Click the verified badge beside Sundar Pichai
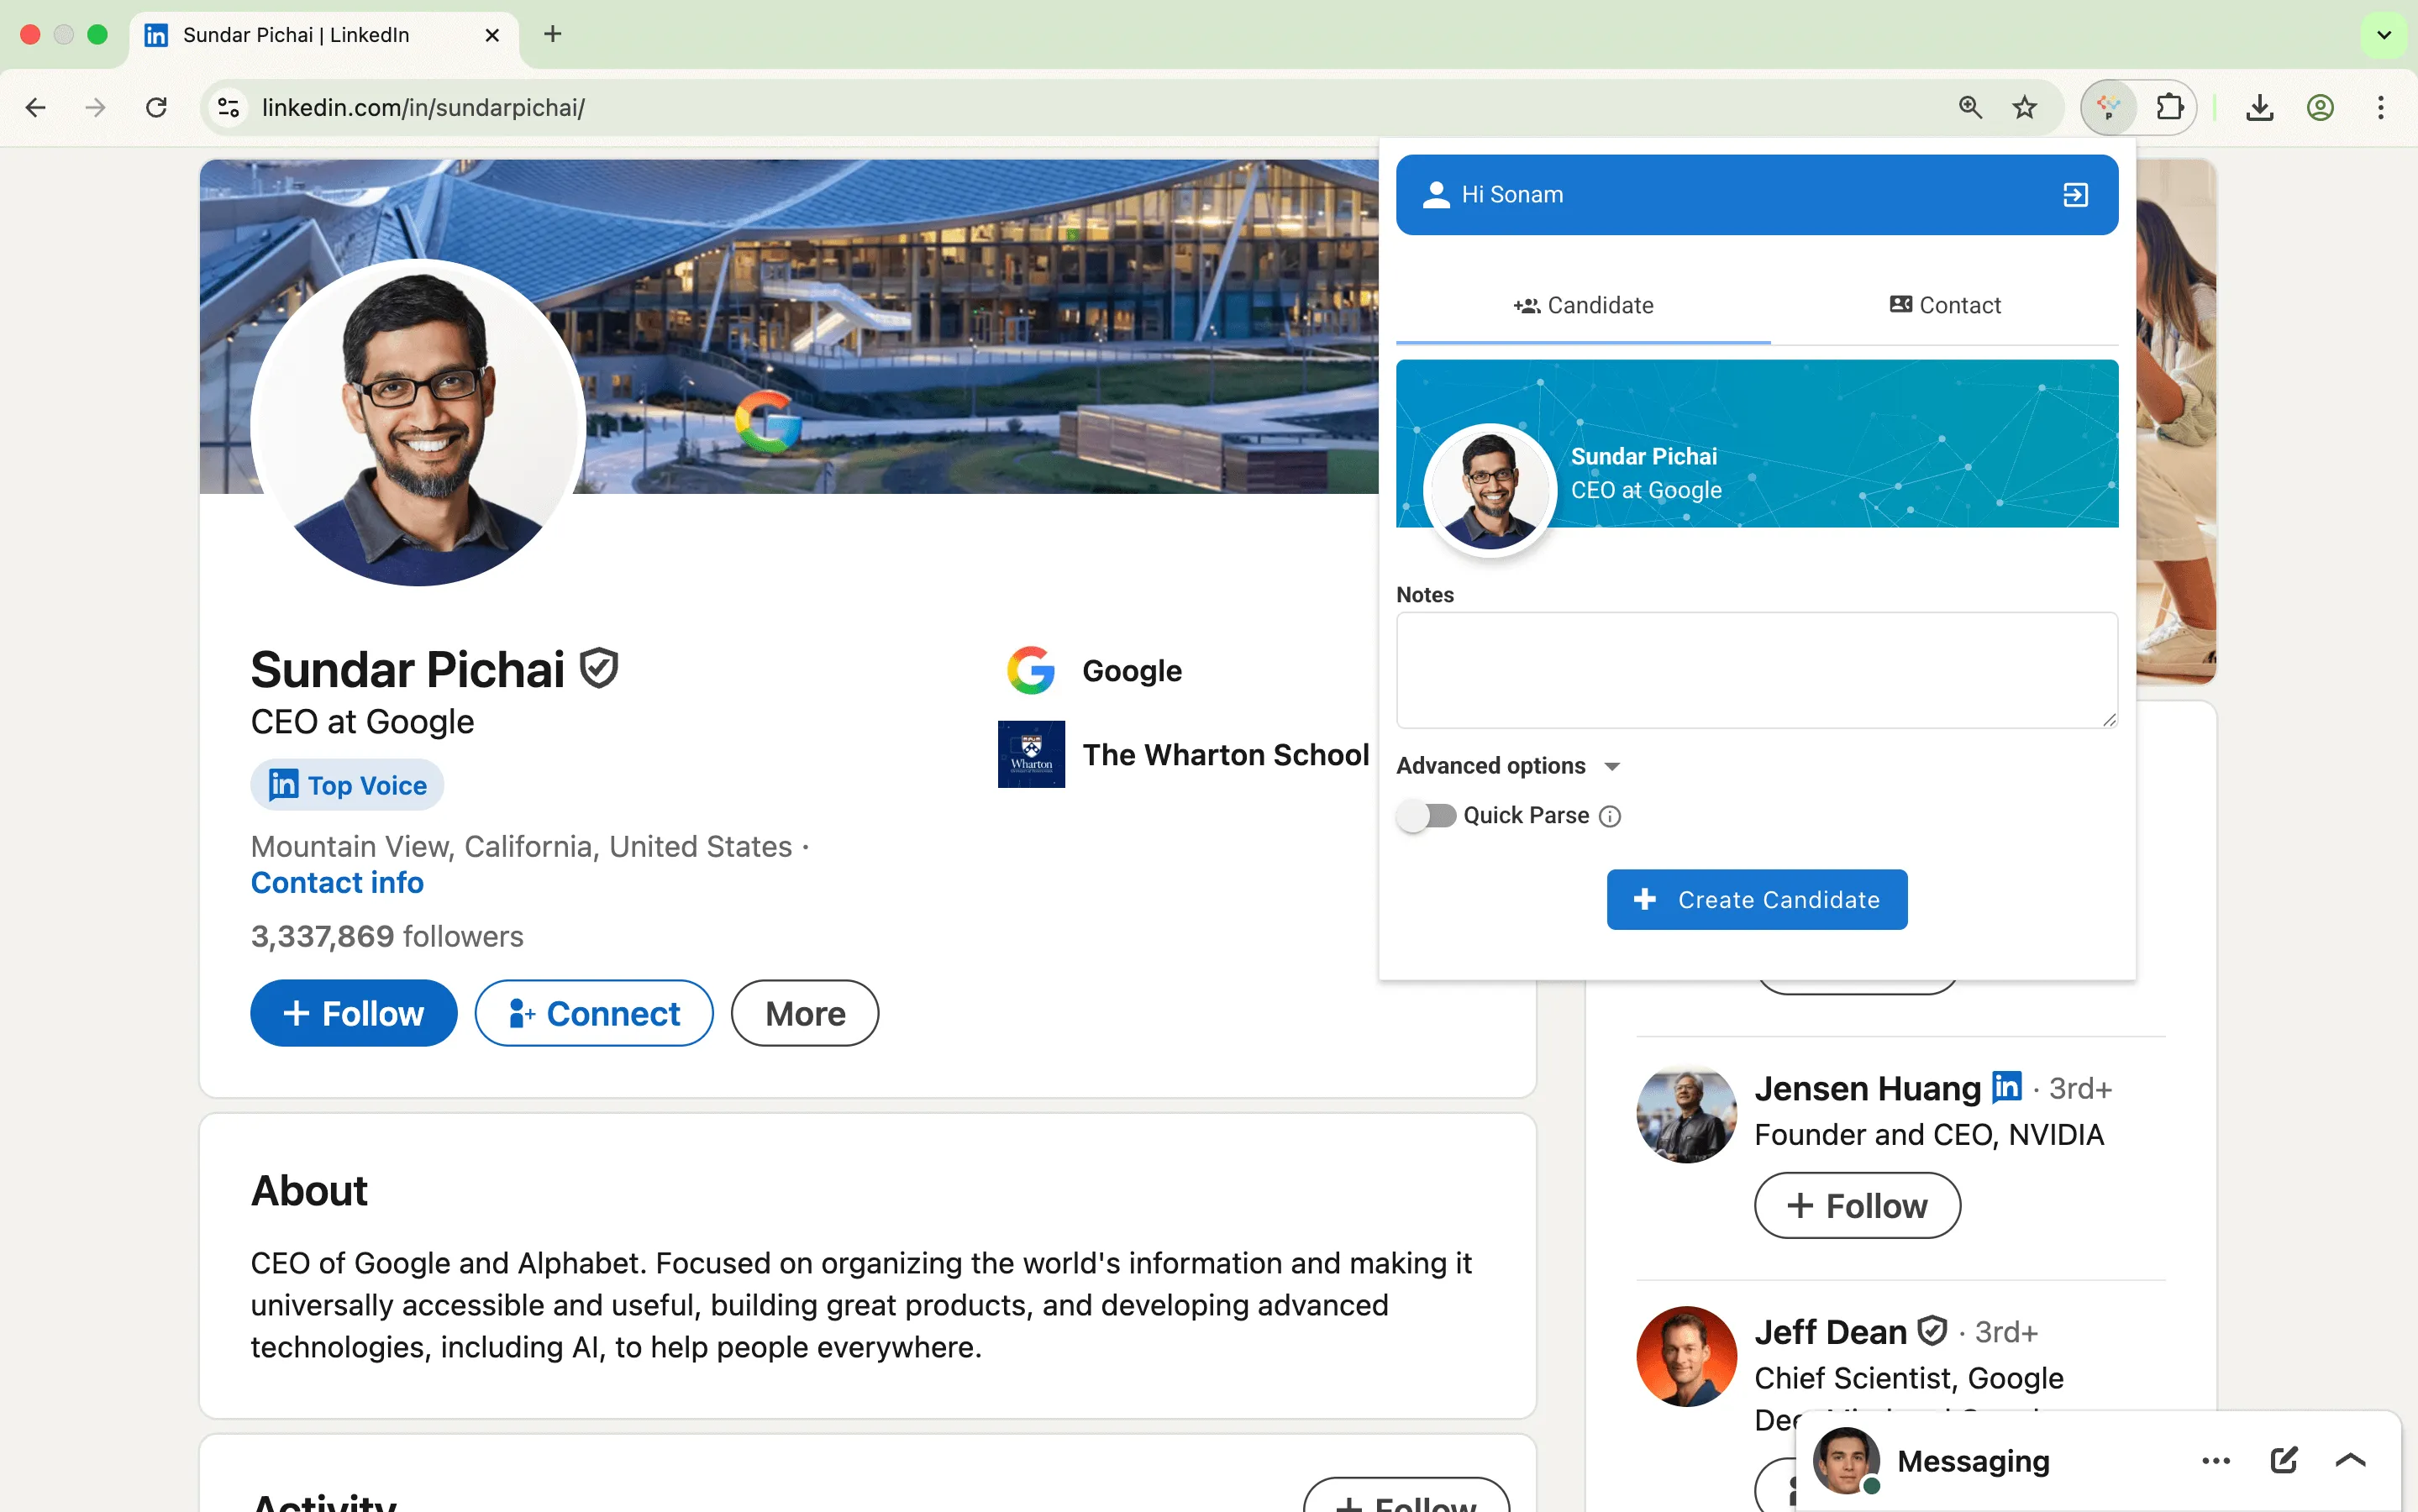The width and height of the screenshot is (2418, 1512). 599,668
